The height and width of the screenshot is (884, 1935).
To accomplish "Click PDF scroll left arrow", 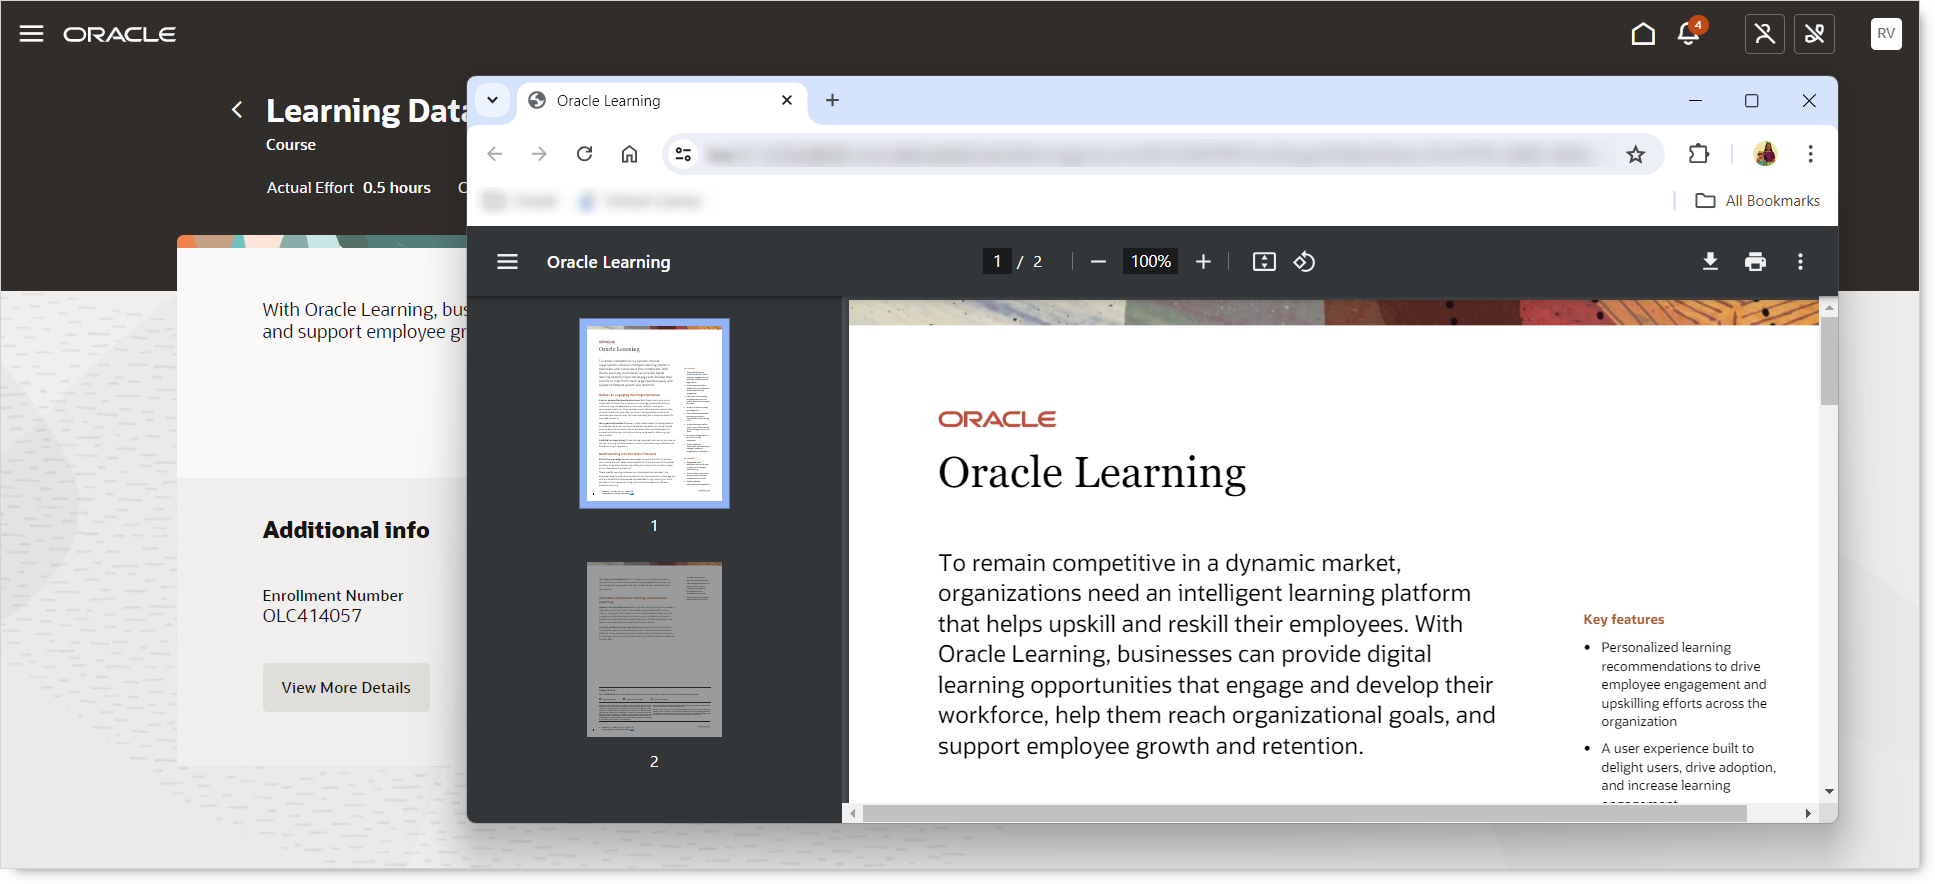I will (x=853, y=814).
